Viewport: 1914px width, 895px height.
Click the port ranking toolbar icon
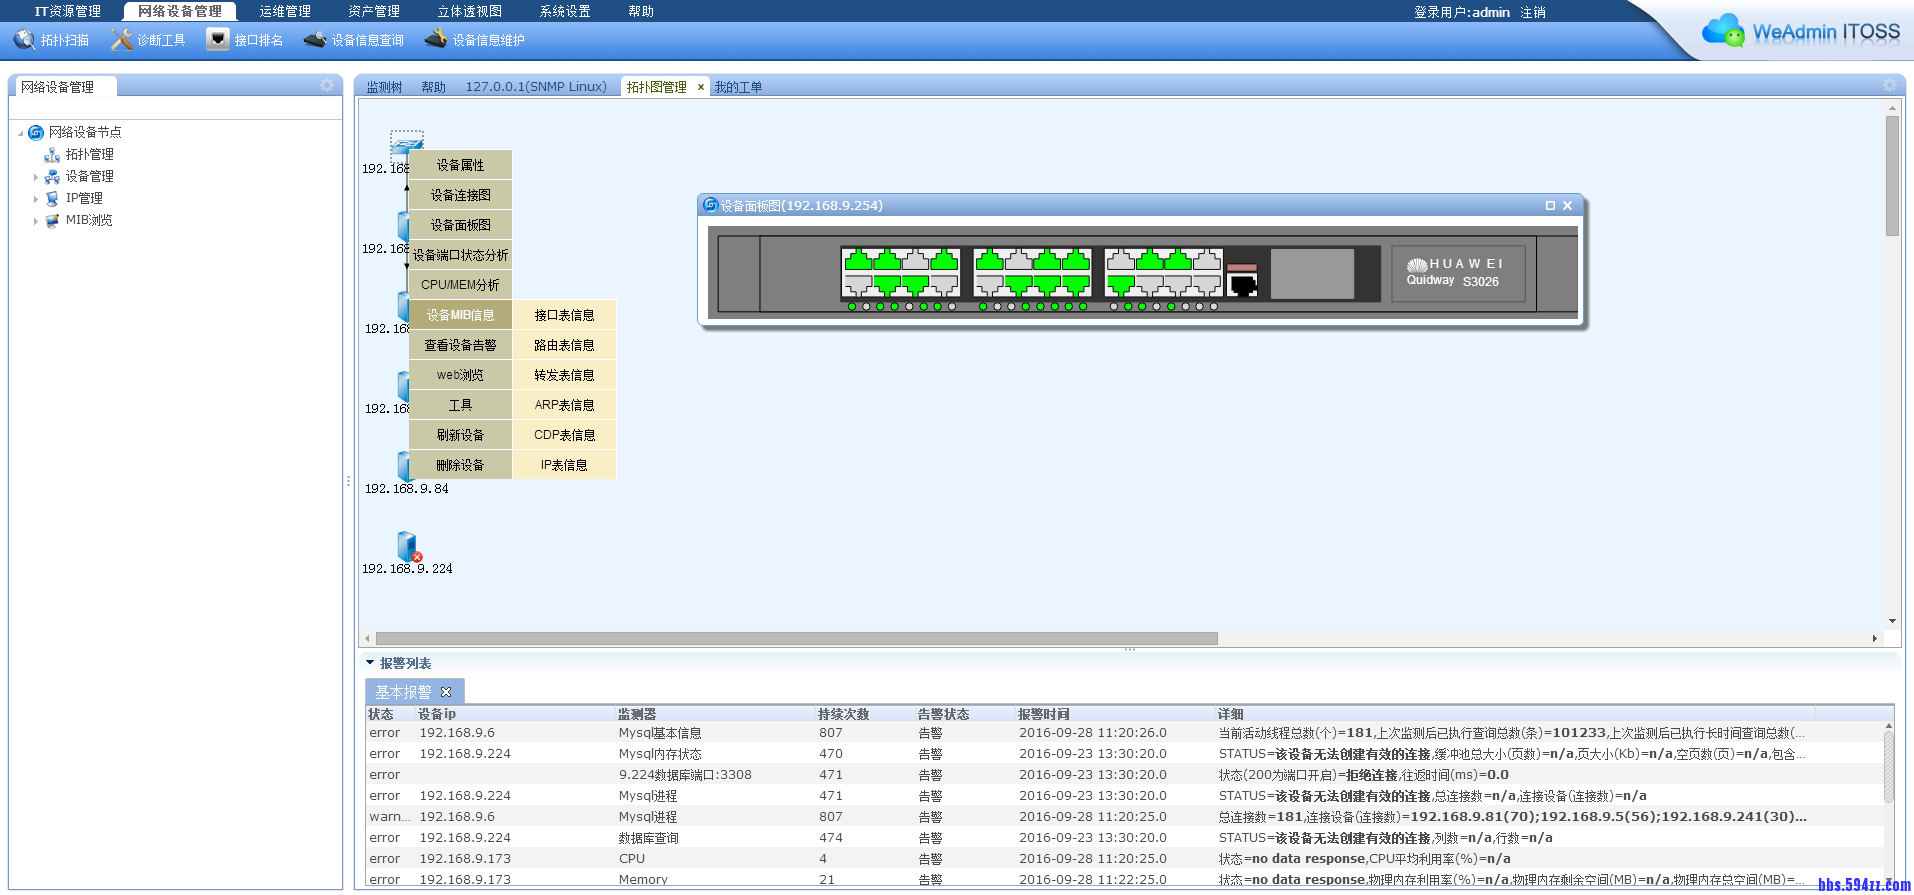pyautogui.click(x=217, y=40)
